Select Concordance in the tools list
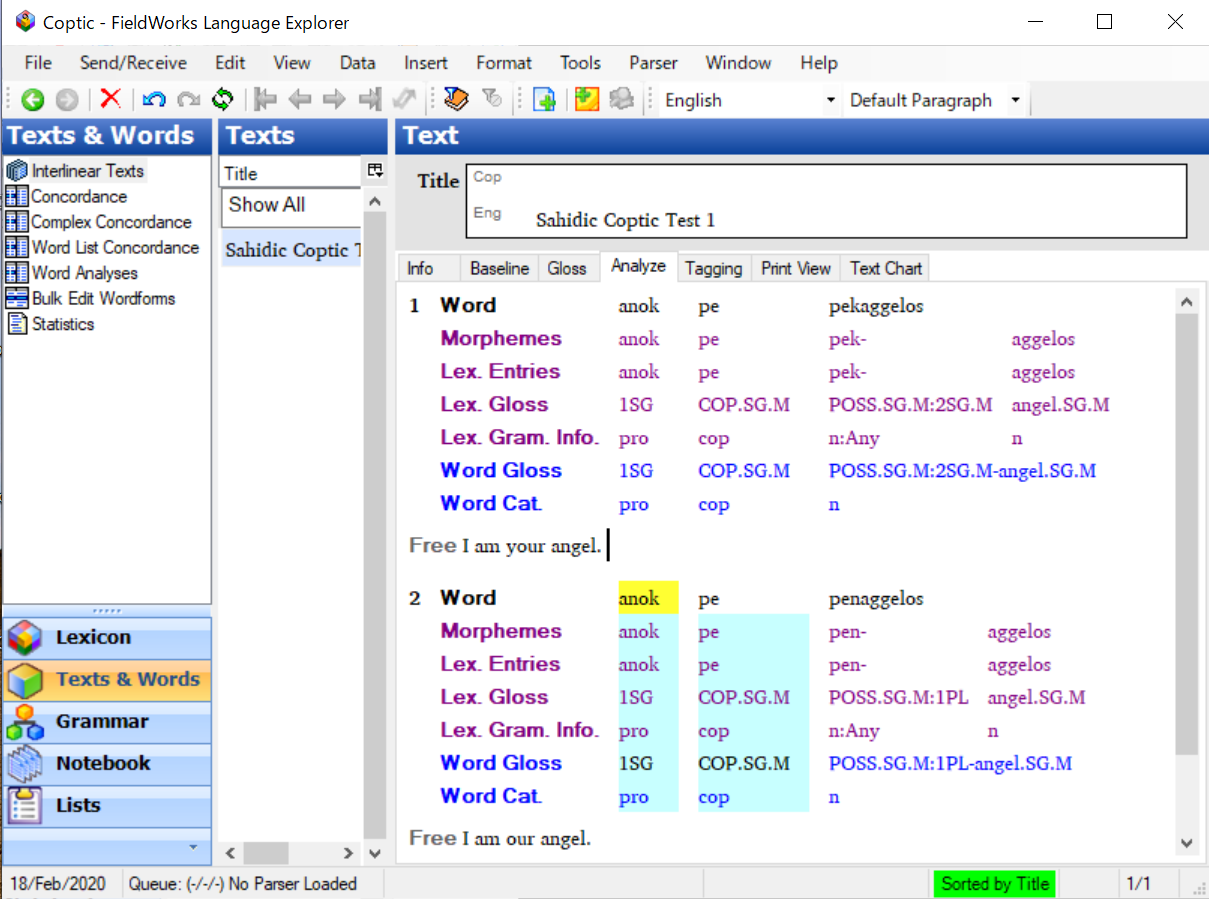This screenshot has height=899, width=1209. (78, 197)
